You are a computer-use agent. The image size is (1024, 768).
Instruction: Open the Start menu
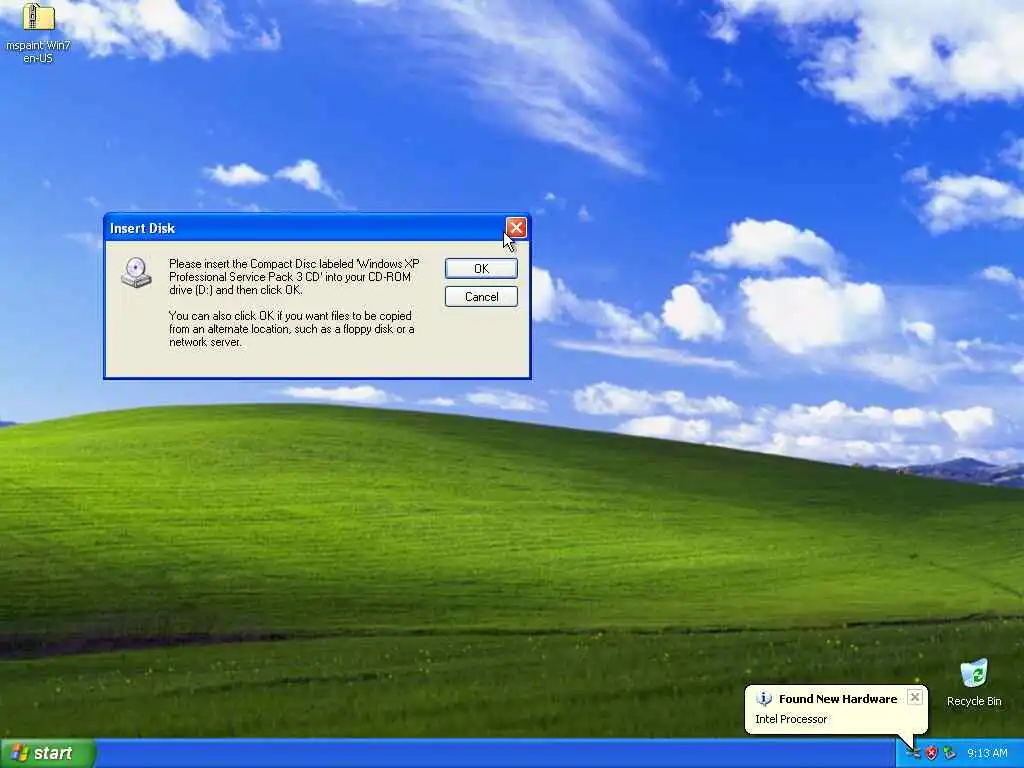click(48, 753)
